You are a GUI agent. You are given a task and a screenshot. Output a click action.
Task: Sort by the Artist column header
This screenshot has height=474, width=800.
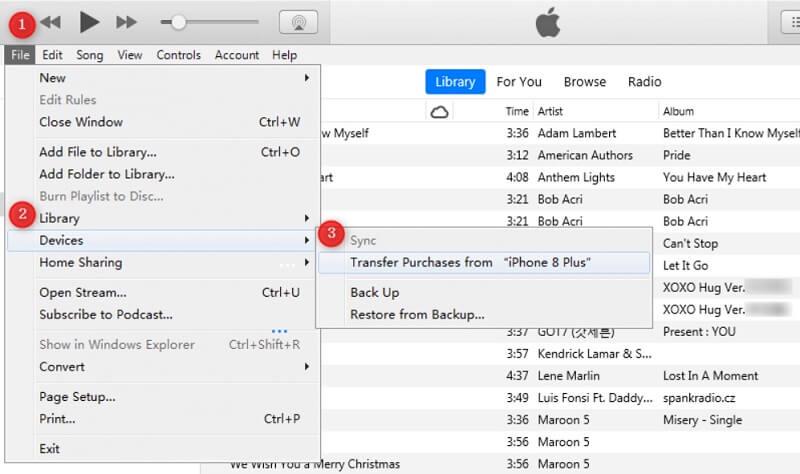click(x=550, y=111)
